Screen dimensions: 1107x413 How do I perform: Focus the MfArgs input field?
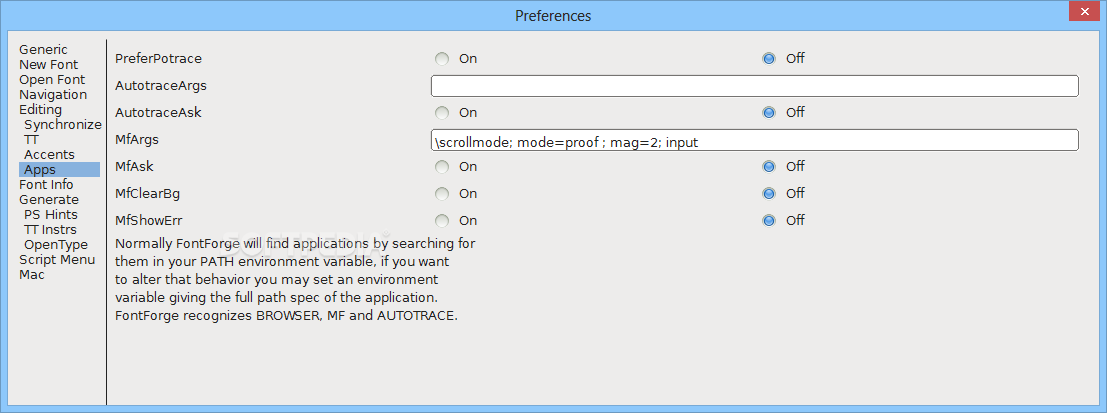(x=755, y=140)
